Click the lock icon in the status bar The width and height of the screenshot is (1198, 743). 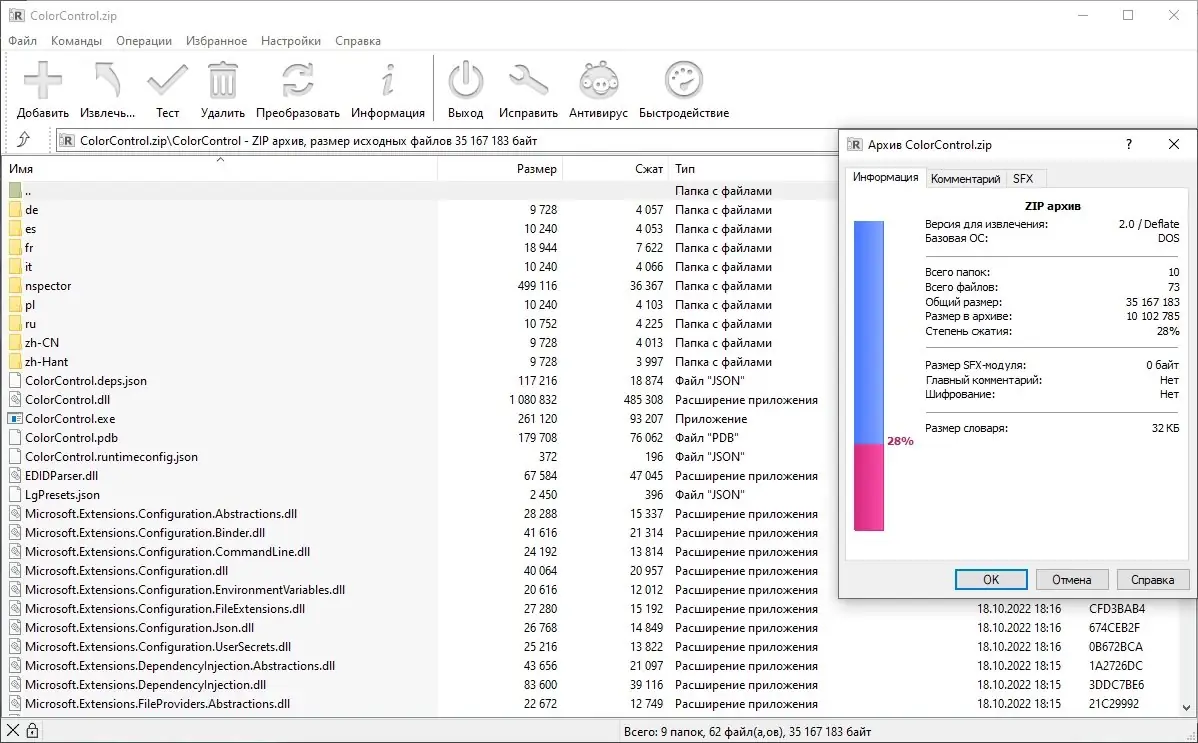click(x=33, y=729)
